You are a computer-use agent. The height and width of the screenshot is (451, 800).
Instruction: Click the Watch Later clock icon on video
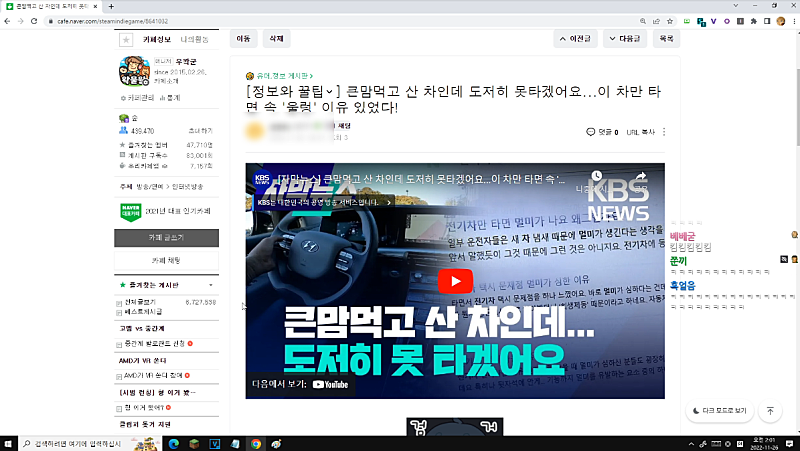596,177
